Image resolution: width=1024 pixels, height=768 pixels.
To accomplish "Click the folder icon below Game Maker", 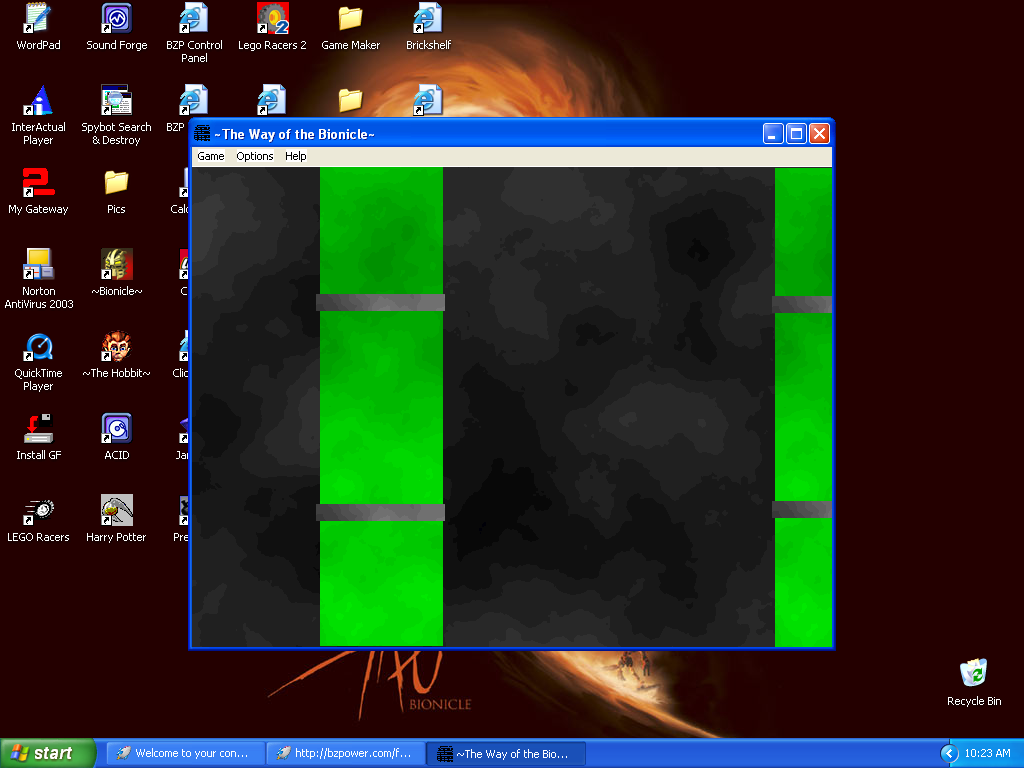I will [350, 101].
